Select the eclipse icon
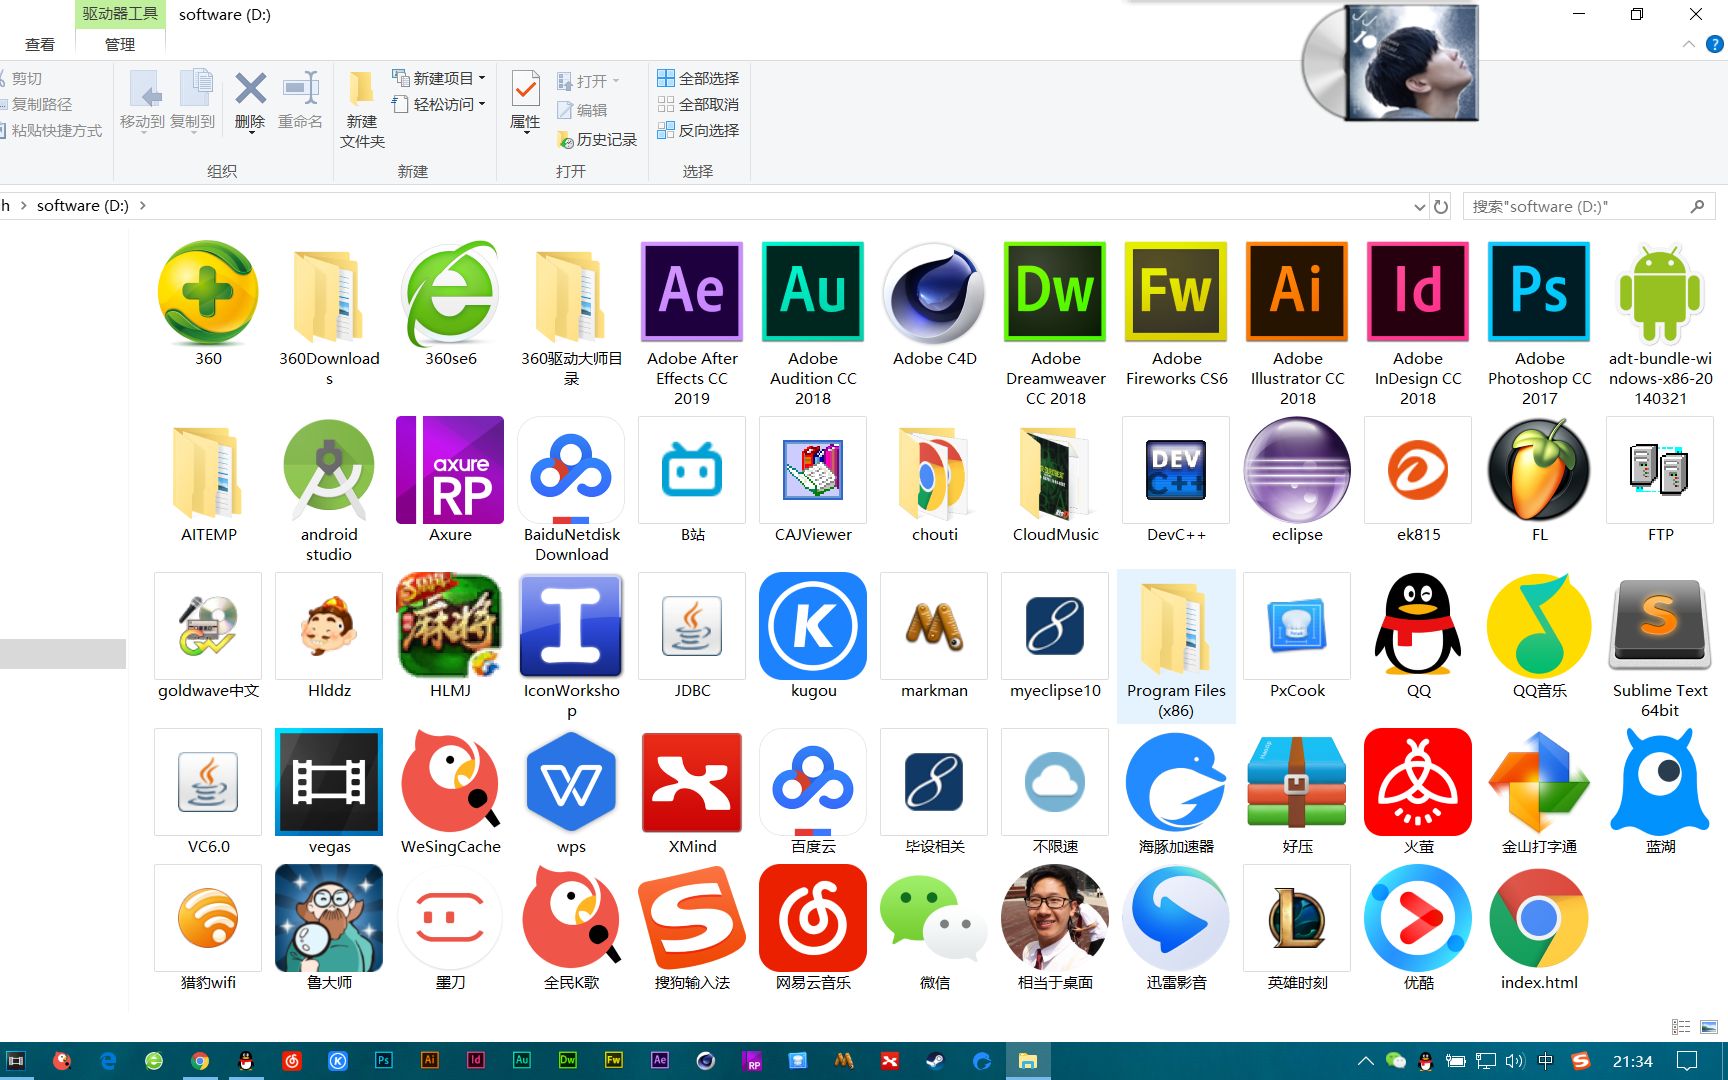 1297,470
